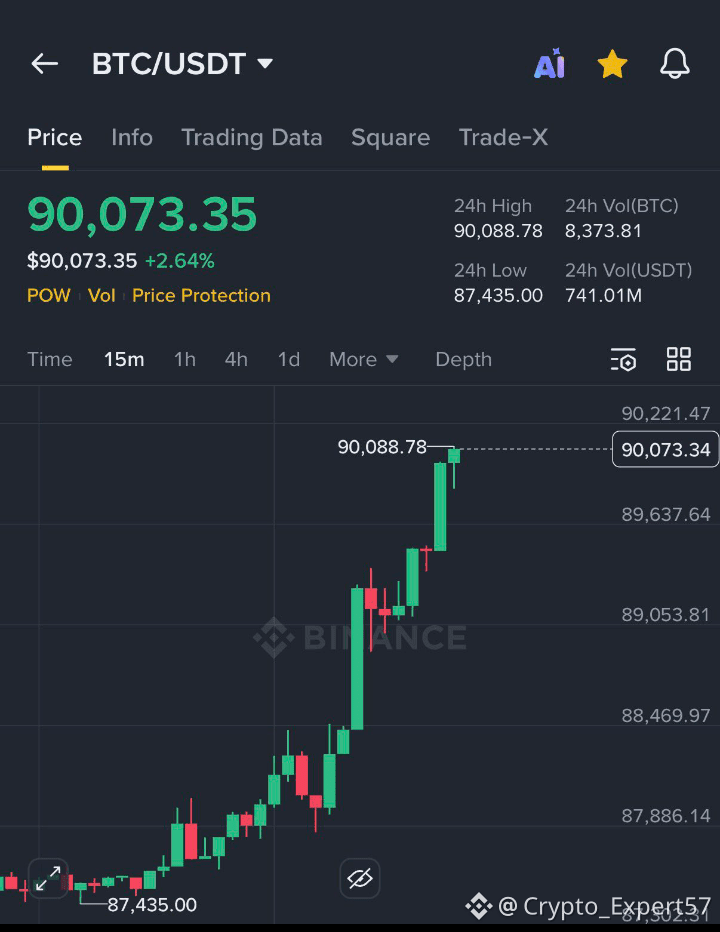Image resolution: width=720 pixels, height=932 pixels.
Task: Toggle chart visibility eye icon
Action: coord(360,878)
